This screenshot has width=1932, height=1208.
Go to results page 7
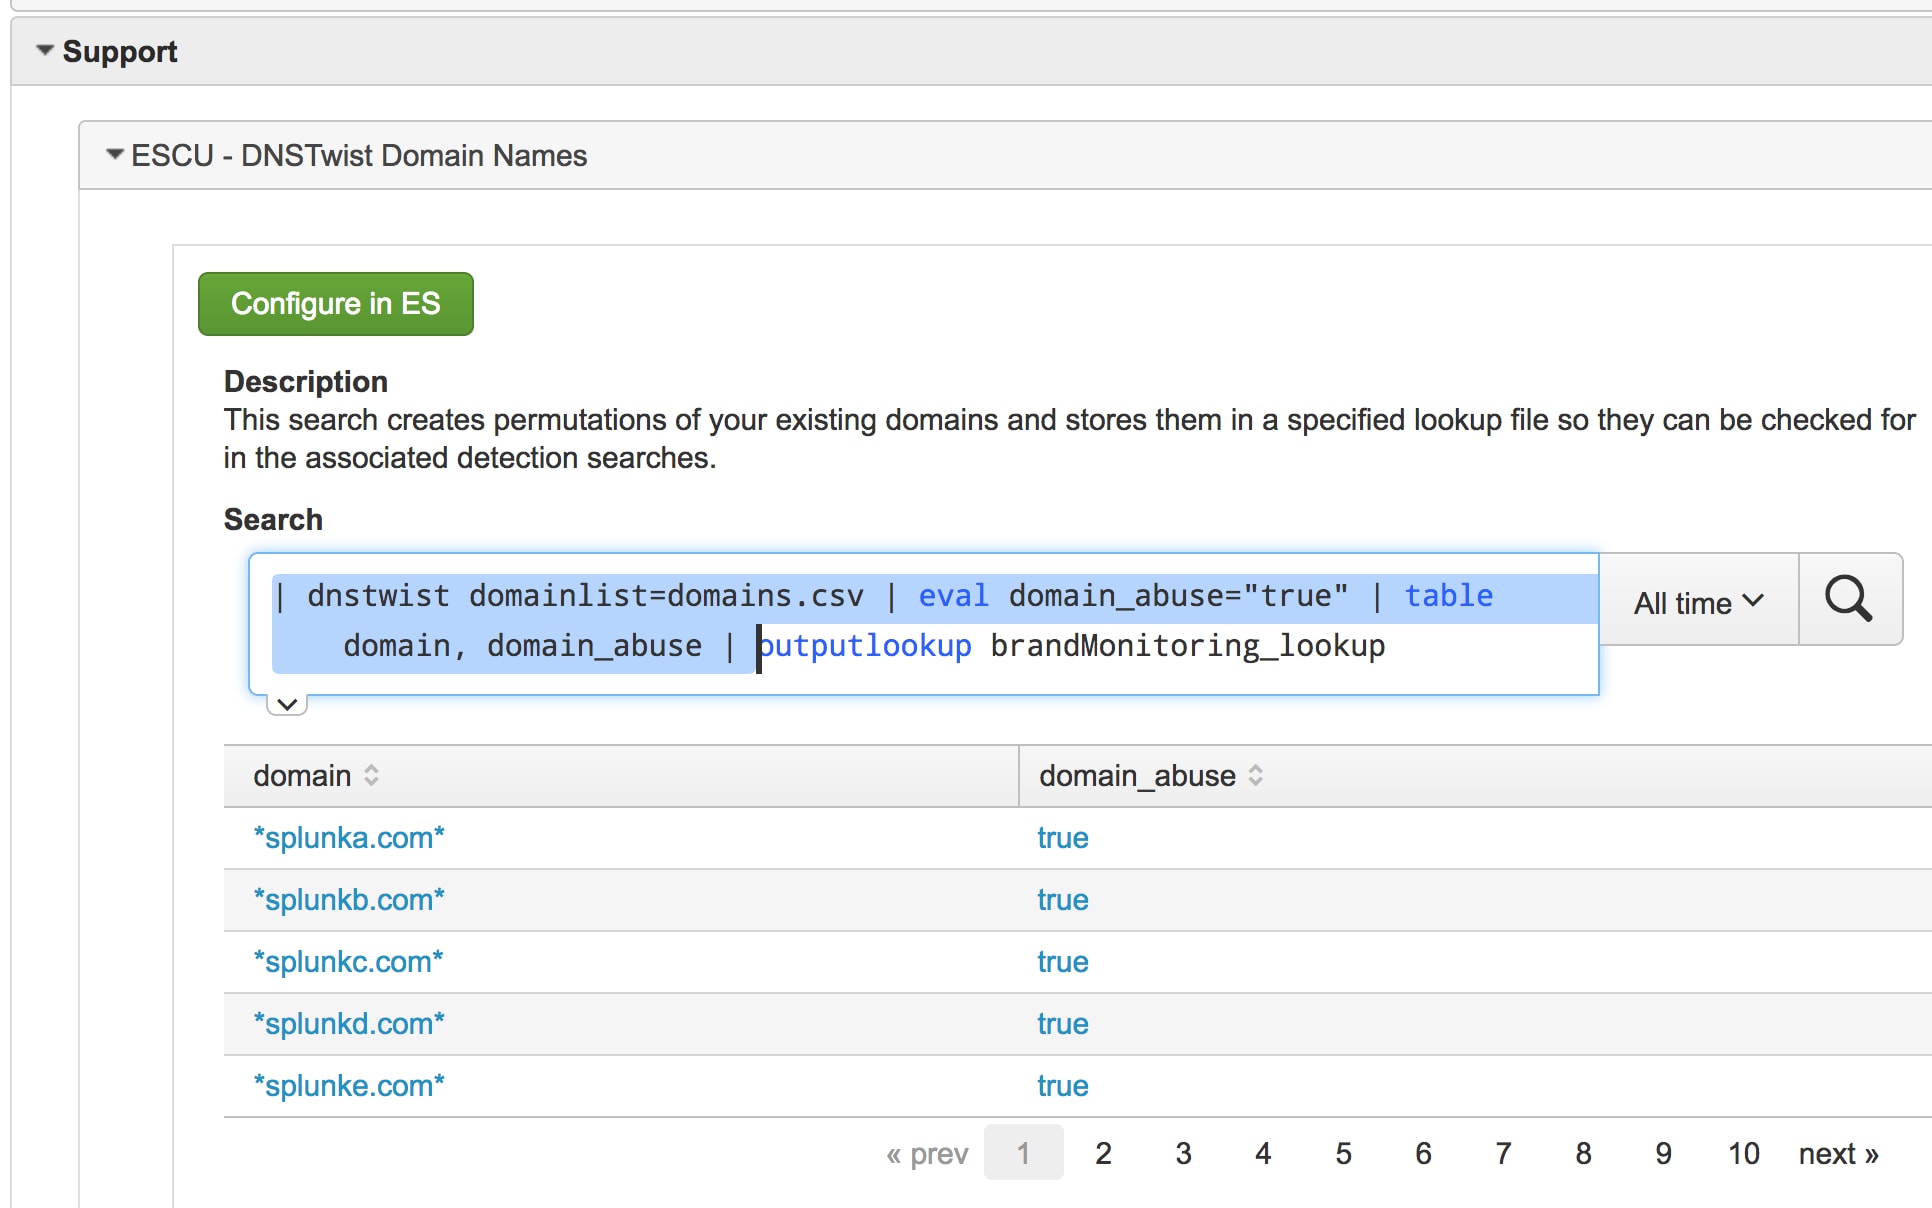point(1504,1153)
